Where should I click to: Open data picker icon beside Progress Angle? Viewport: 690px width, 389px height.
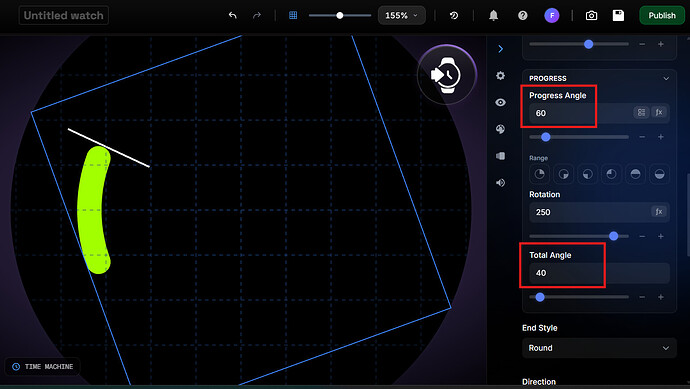click(641, 113)
